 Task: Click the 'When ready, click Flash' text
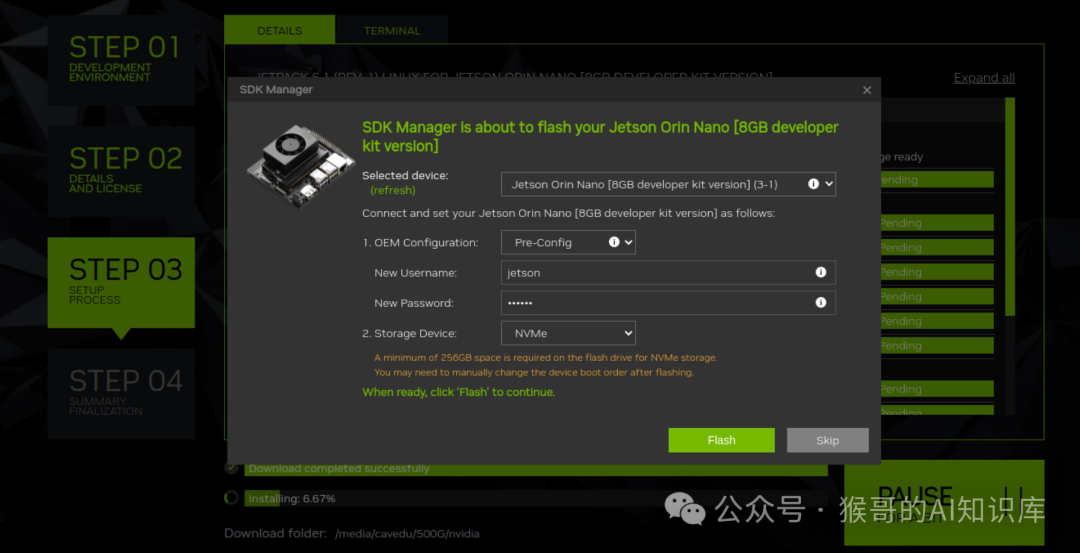458,392
